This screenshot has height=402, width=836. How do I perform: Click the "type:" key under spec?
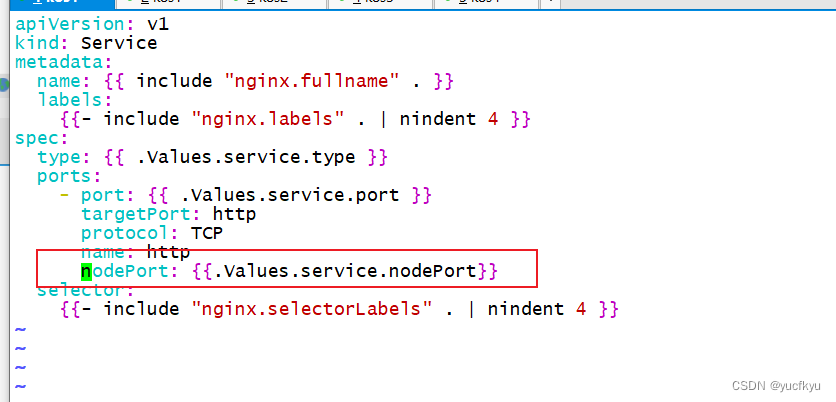(64, 157)
